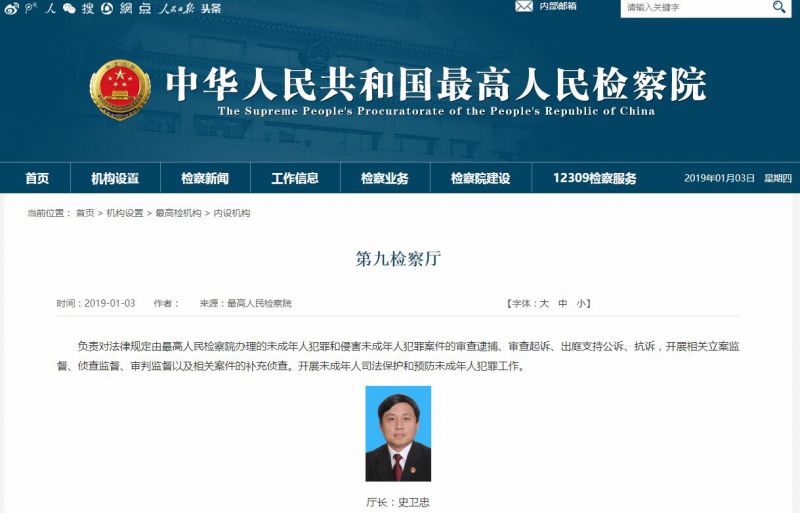This screenshot has width=800, height=513.
Task: Open the 检察新闻 nav item
Action: (205, 178)
